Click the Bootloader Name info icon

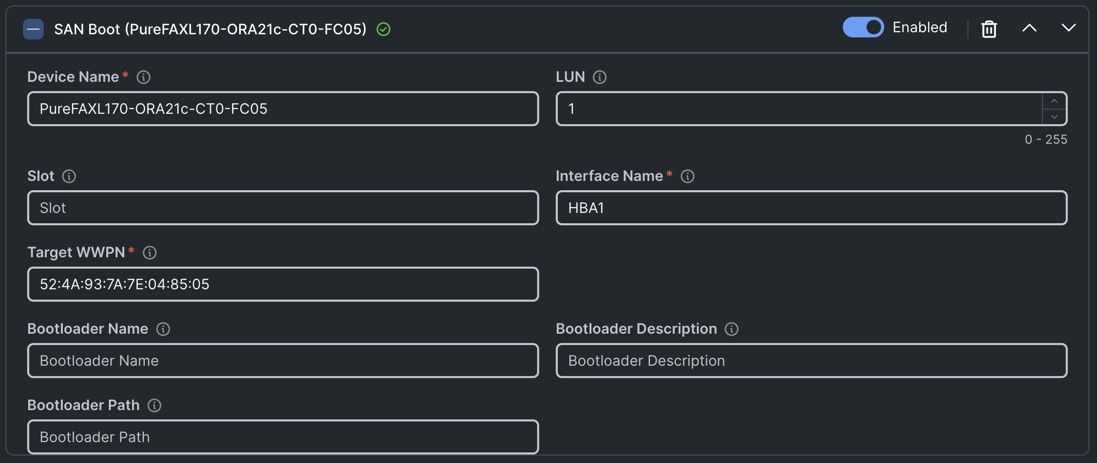(163, 329)
